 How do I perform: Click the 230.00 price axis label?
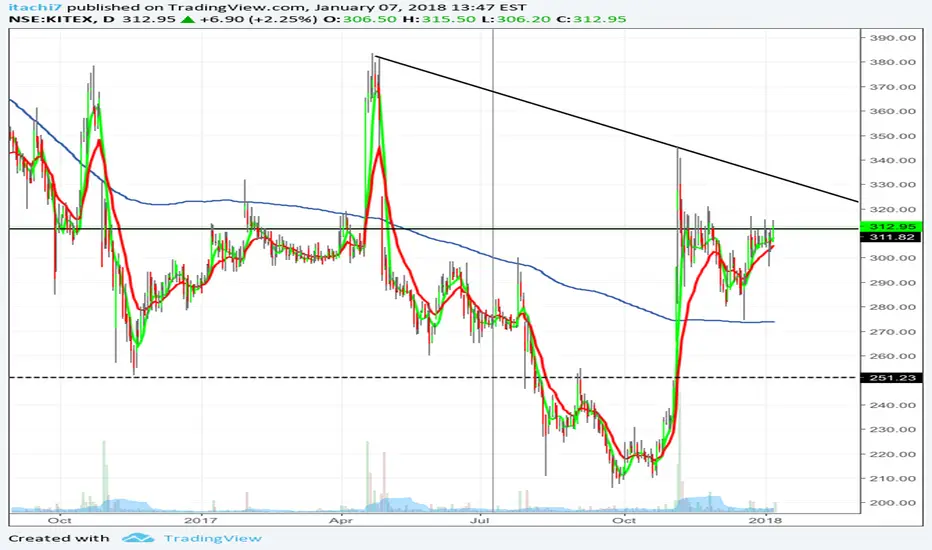point(892,429)
